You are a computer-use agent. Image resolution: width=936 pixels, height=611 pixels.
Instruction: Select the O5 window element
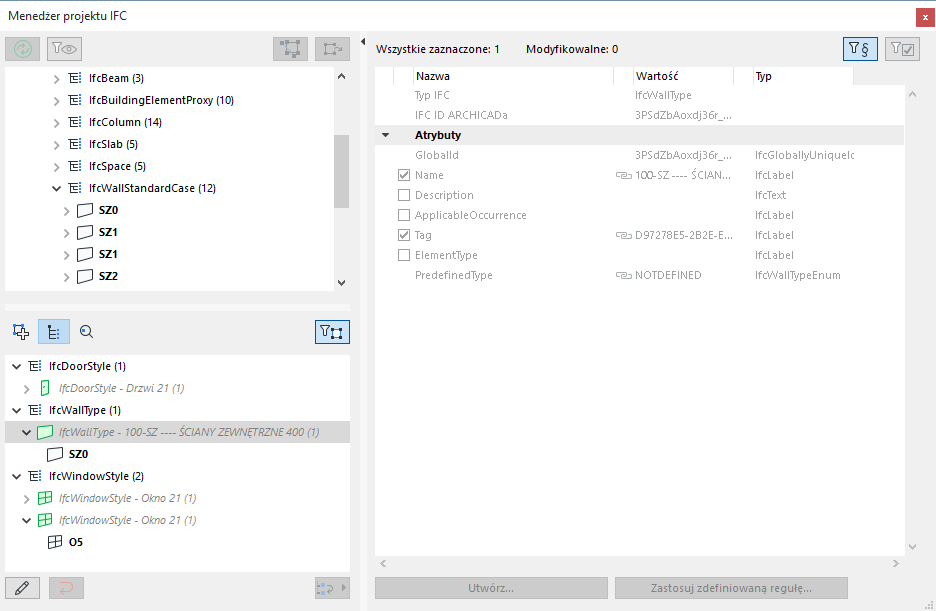[75, 542]
